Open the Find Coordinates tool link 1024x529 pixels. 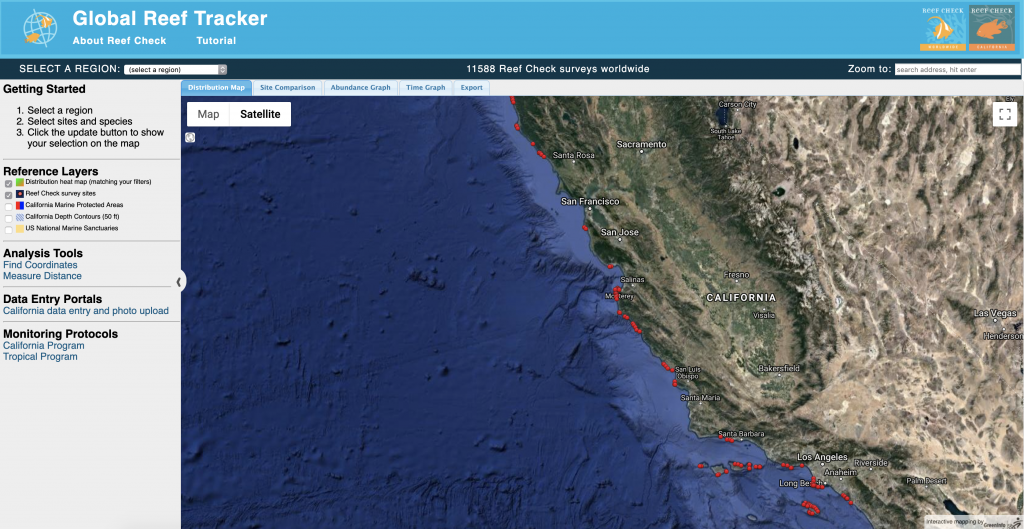point(40,265)
